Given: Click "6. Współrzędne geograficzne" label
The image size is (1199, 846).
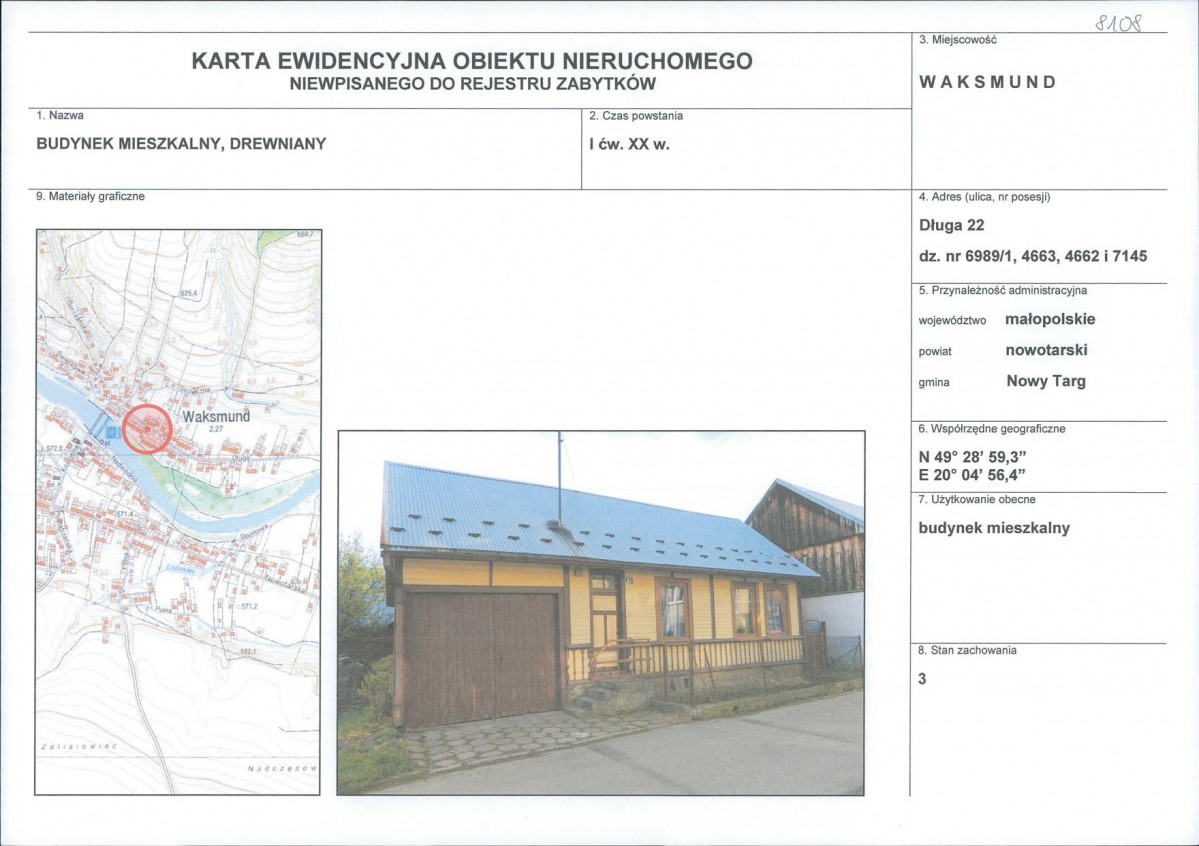Looking at the screenshot, I should tap(992, 429).
